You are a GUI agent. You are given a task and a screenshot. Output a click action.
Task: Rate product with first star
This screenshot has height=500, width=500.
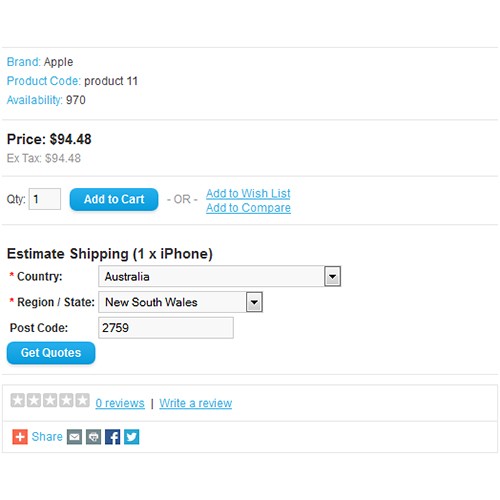pyautogui.click(x=18, y=400)
